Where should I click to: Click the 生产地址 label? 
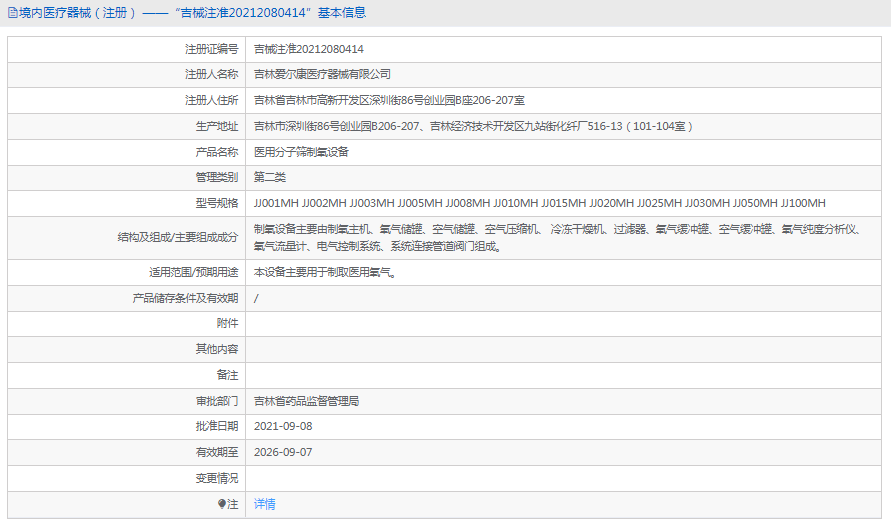tap(217, 126)
